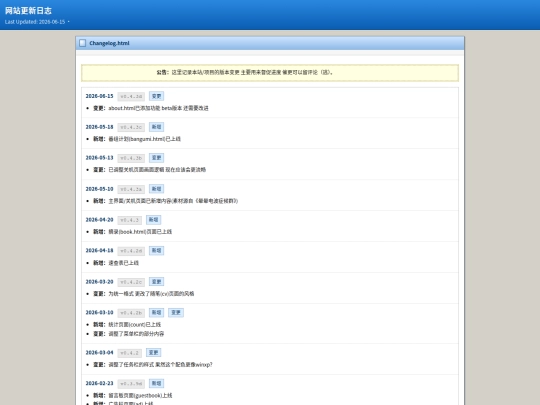The image size is (540, 405).
Task: Click the version badge of the 2026-06-15 entry
Action: click(131, 96)
